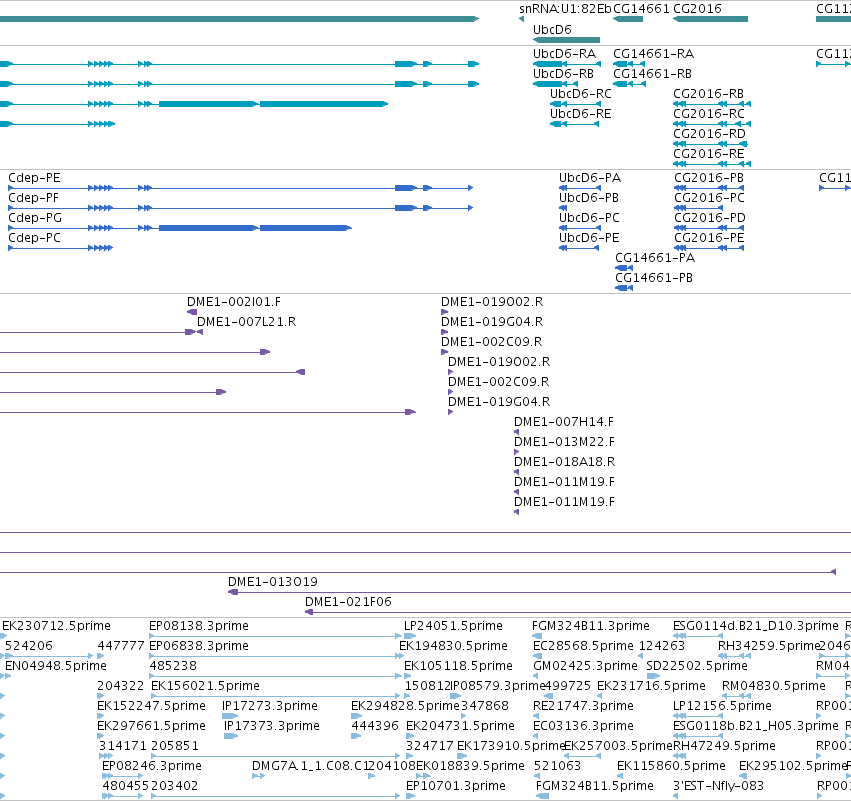Image resolution: width=851 pixels, height=801 pixels.
Task: Select the UbcD6-RE transcript label
Action: [581, 114]
